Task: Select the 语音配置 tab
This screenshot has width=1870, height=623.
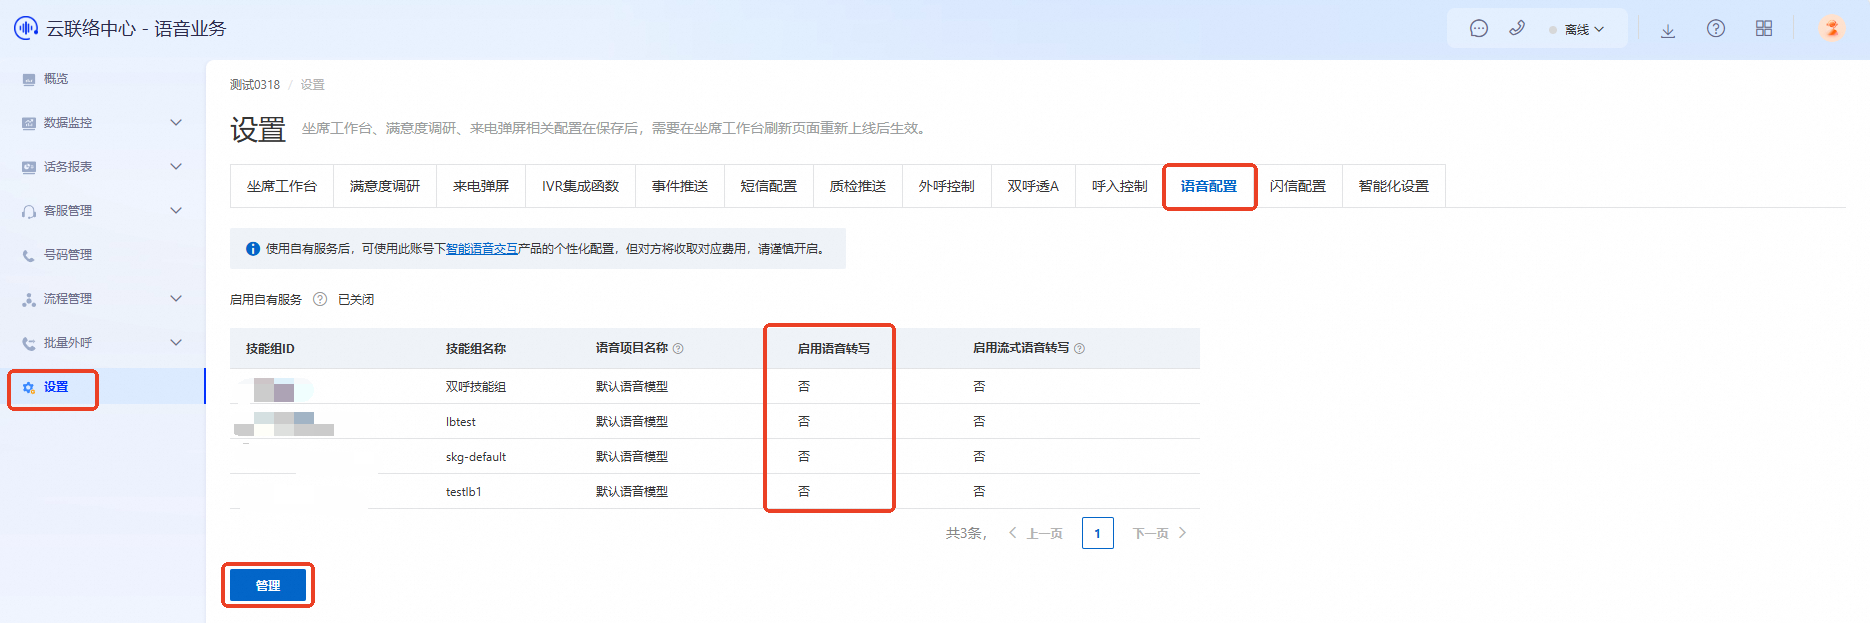Action: point(1209,186)
